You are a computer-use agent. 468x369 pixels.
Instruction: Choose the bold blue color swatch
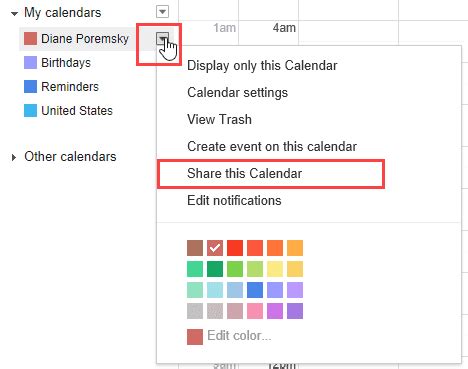pos(255,290)
